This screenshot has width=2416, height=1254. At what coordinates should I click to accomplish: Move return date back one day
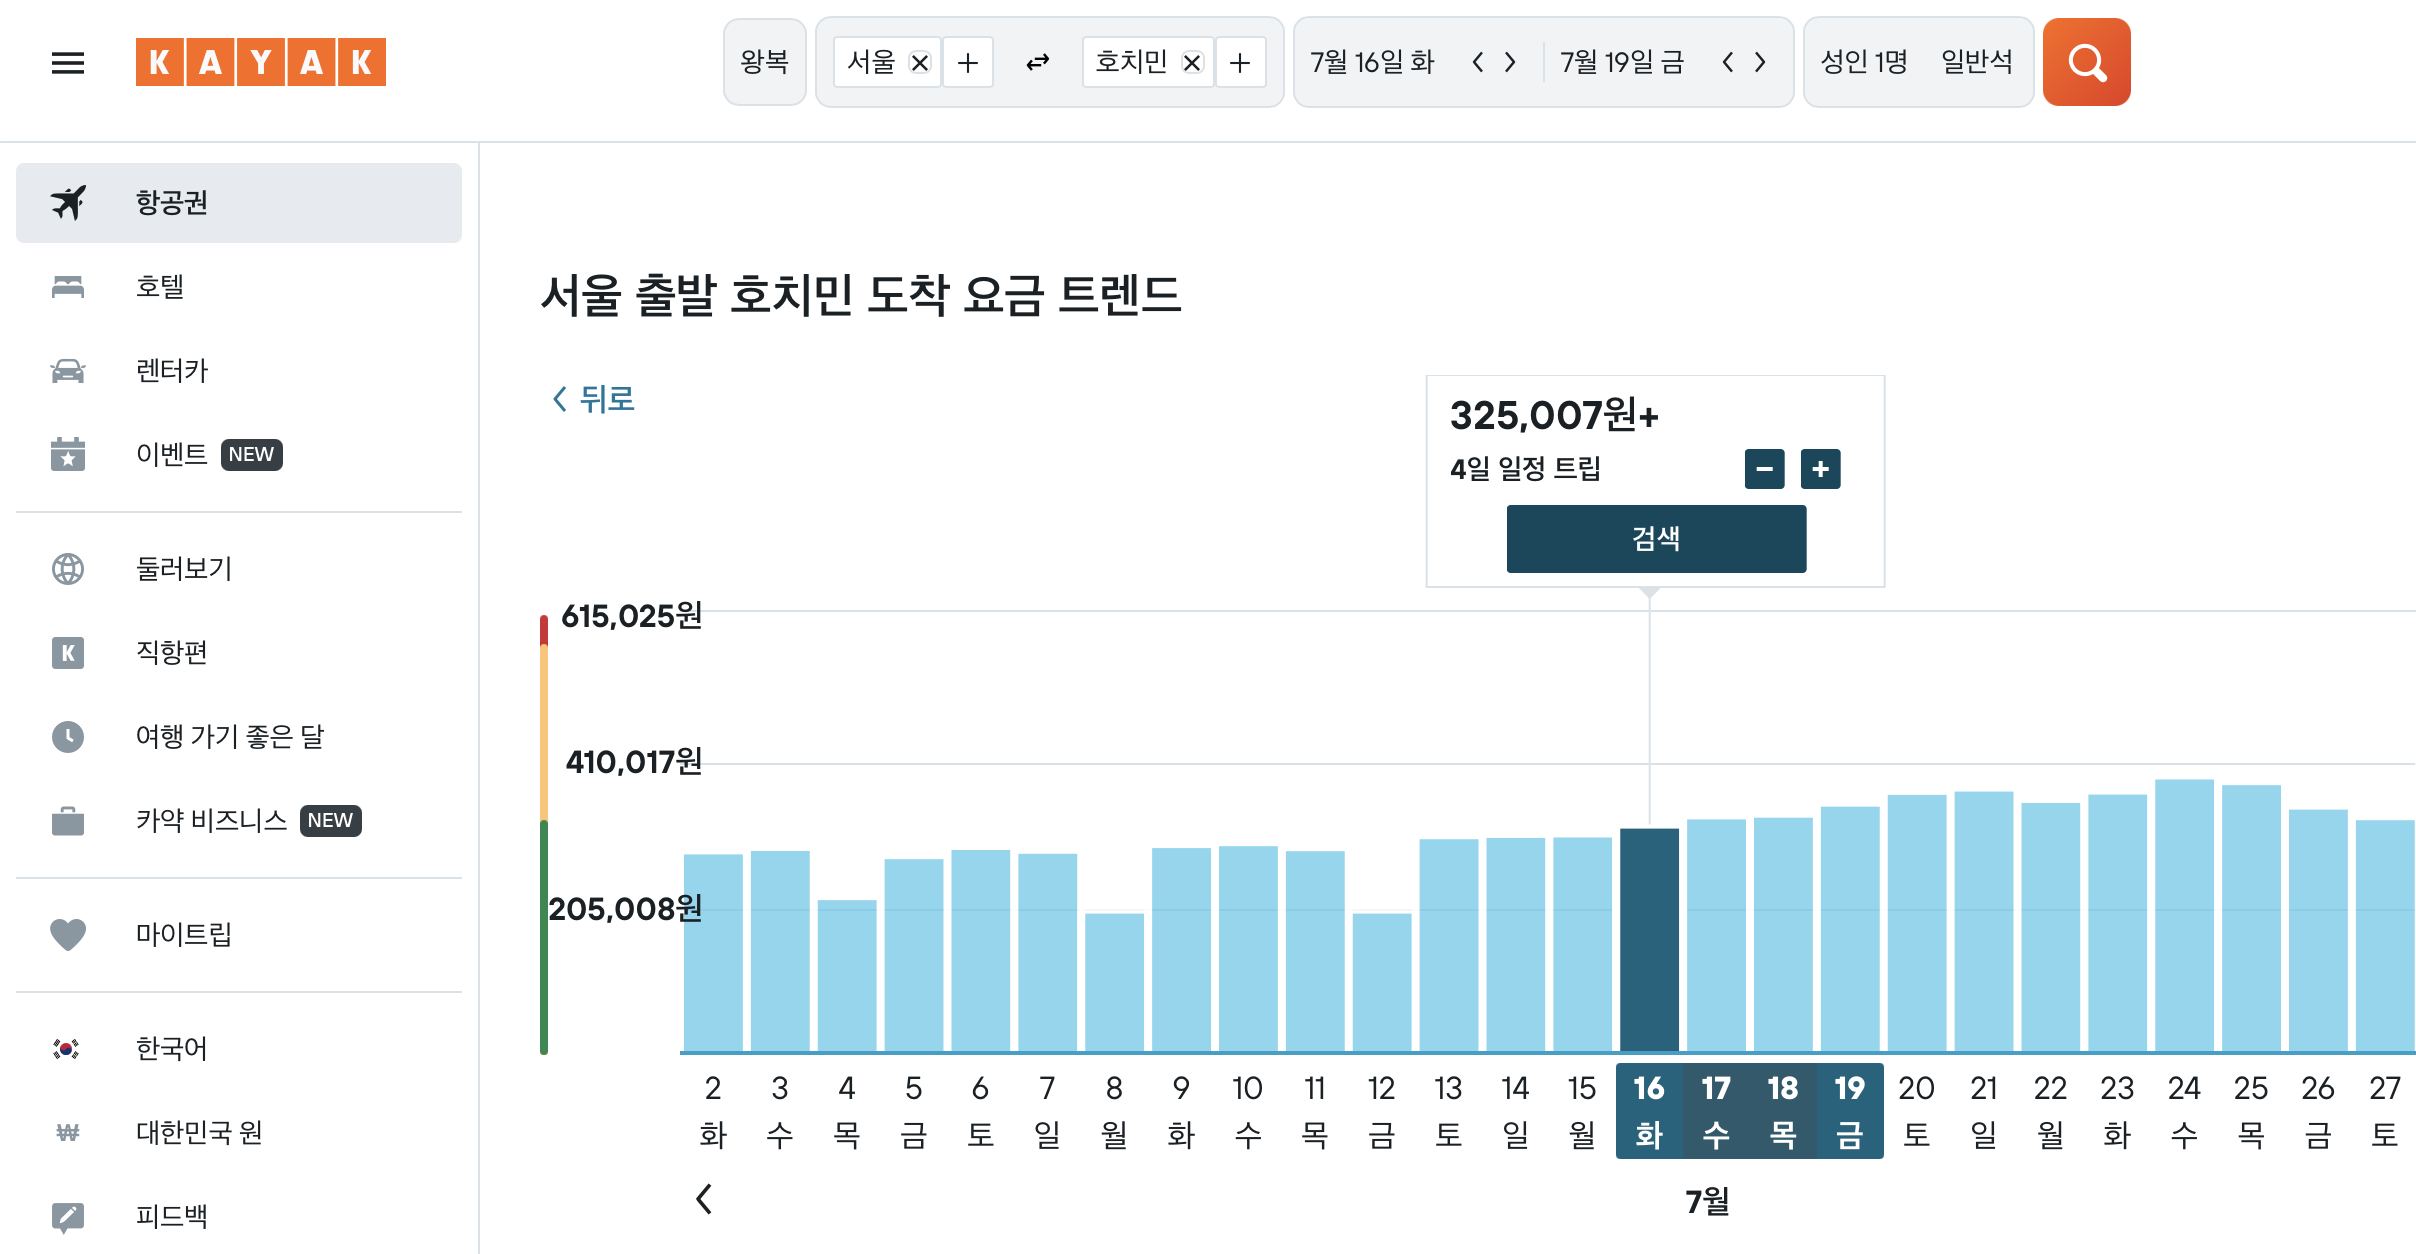[x=1727, y=63]
